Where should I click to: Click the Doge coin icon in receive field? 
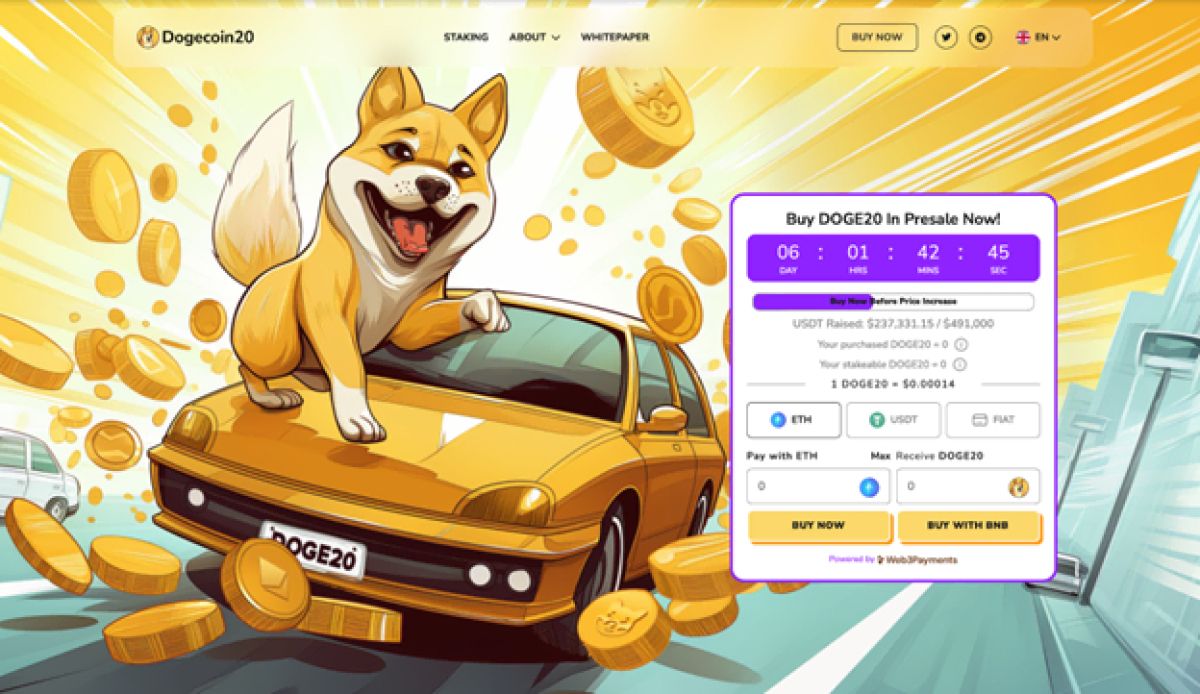tap(1018, 487)
